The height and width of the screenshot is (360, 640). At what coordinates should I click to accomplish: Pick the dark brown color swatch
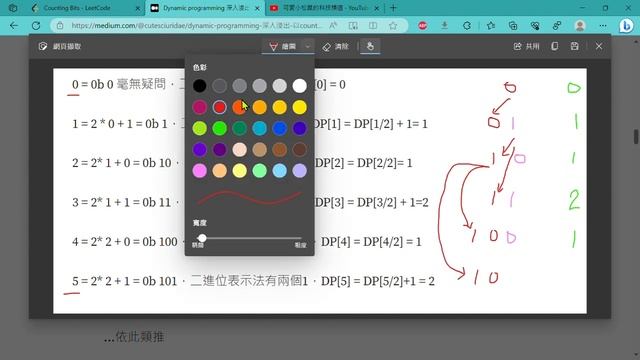tap(300, 149)
